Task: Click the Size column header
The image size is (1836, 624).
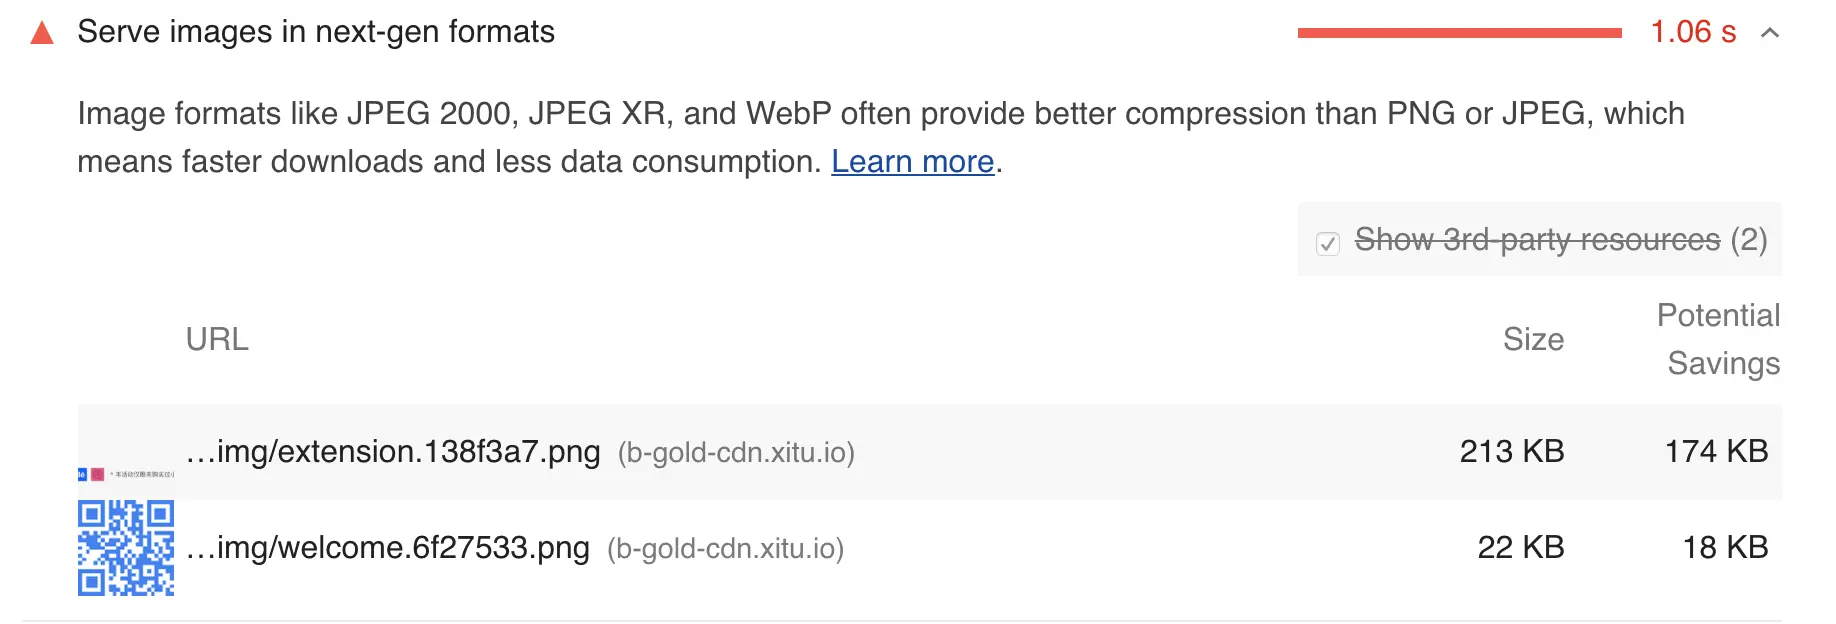Action: pyautogui.click(x=1533, y=340)
